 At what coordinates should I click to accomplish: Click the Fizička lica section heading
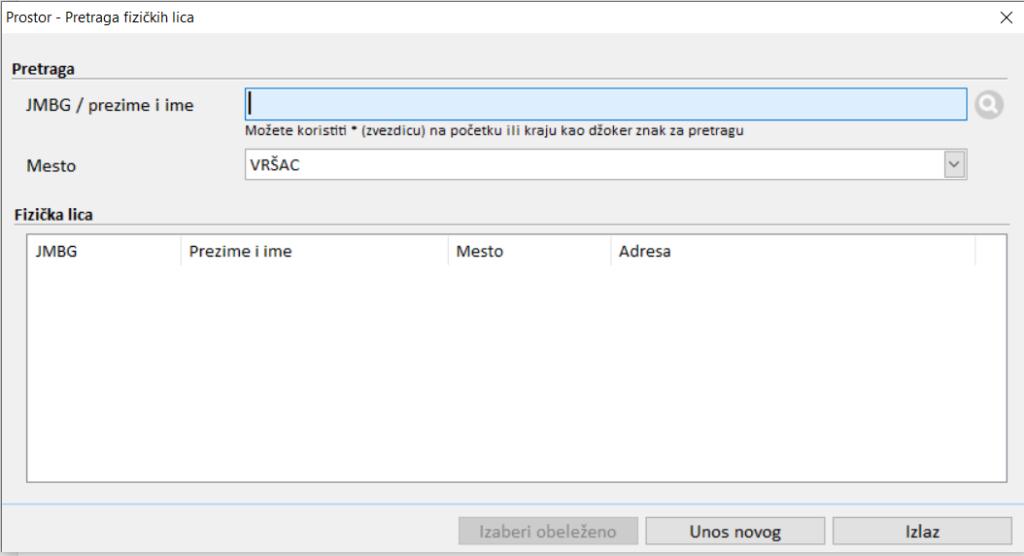(52, 215)
